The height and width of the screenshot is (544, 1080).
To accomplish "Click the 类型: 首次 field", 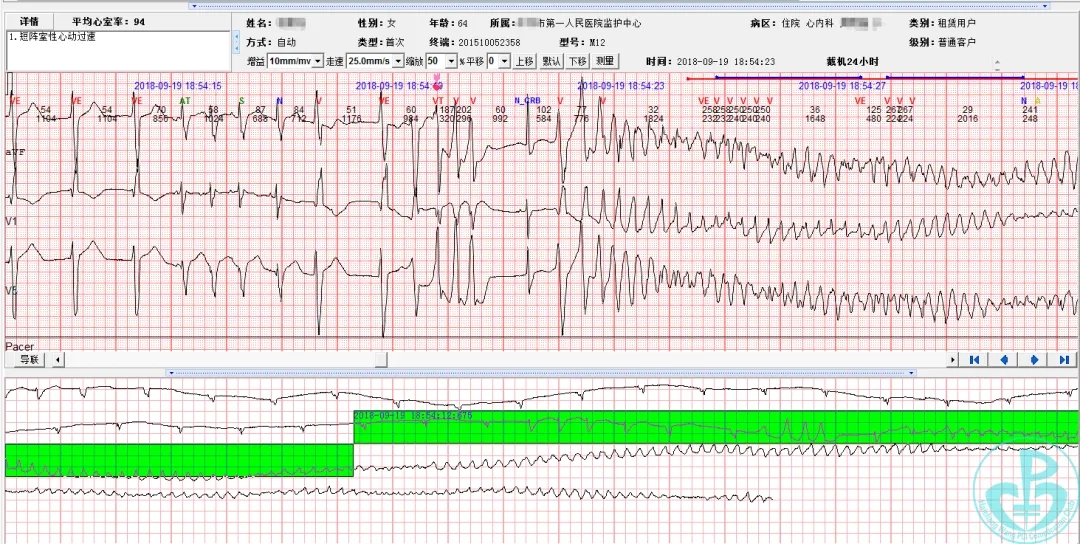I will [382, 42].
